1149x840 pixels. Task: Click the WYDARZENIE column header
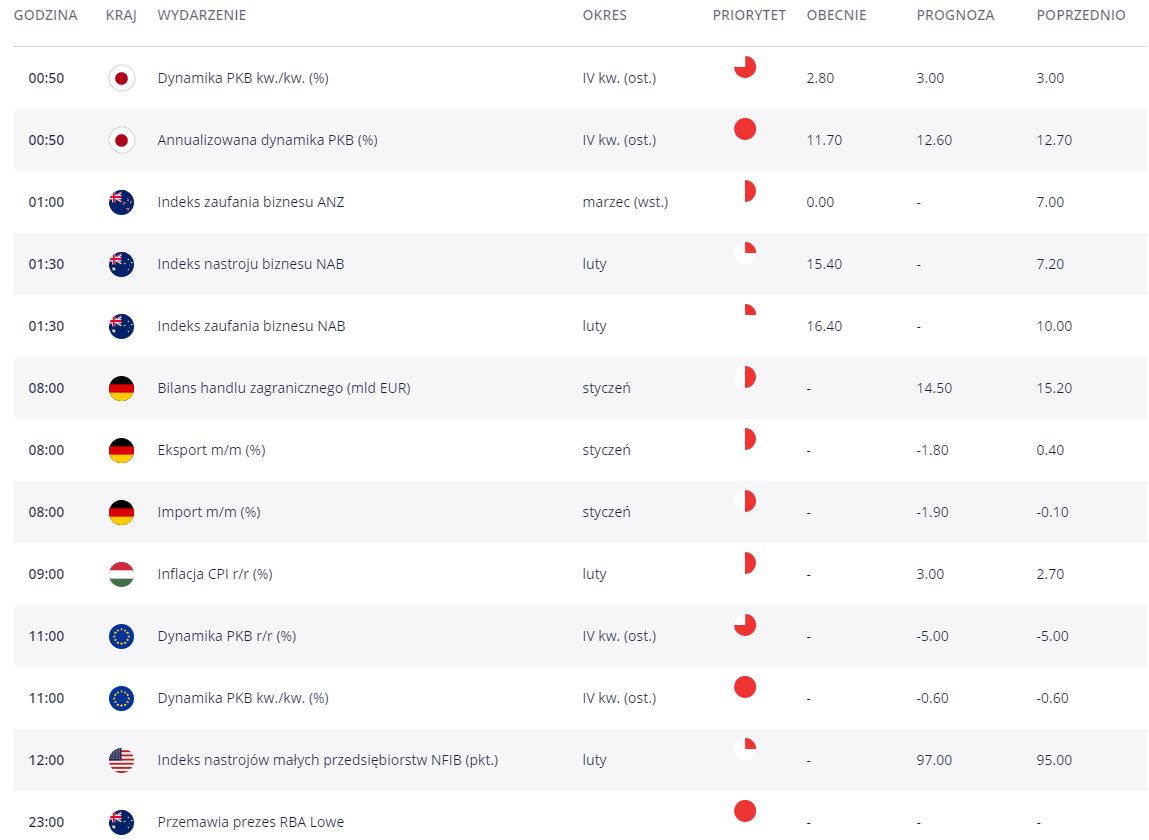coord(201,15)
